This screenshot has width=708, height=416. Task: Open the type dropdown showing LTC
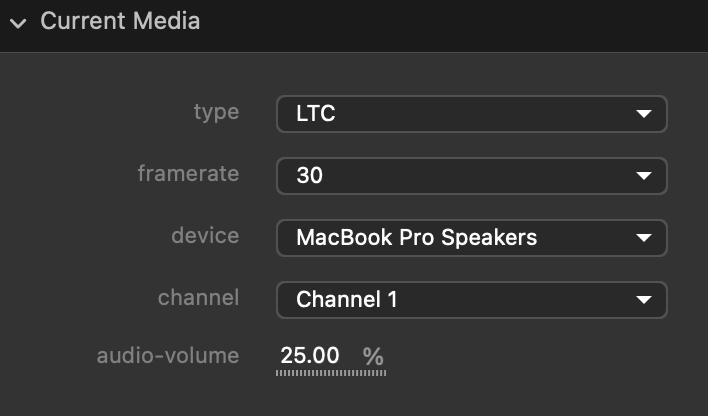471,114
